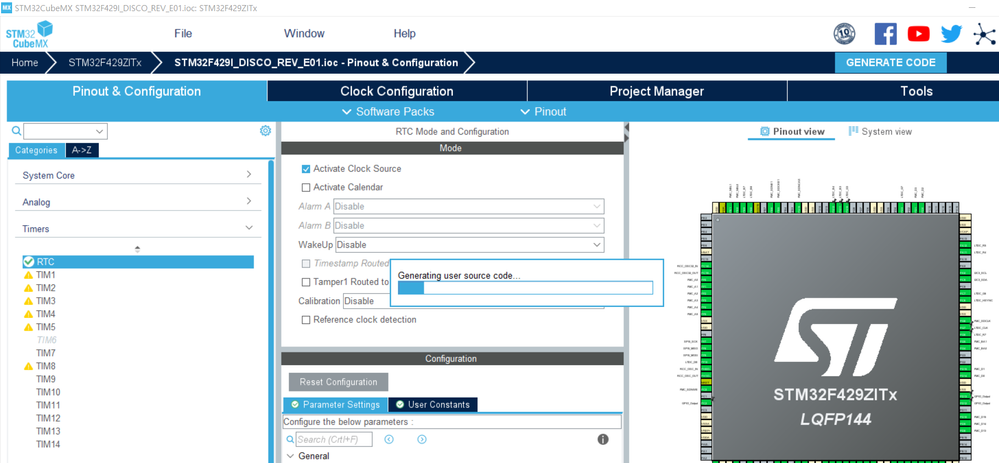This screenshot has height=463, width=999.
Task: Select the Pinout & Configuration tab
Action: click(x=136, y=91)
